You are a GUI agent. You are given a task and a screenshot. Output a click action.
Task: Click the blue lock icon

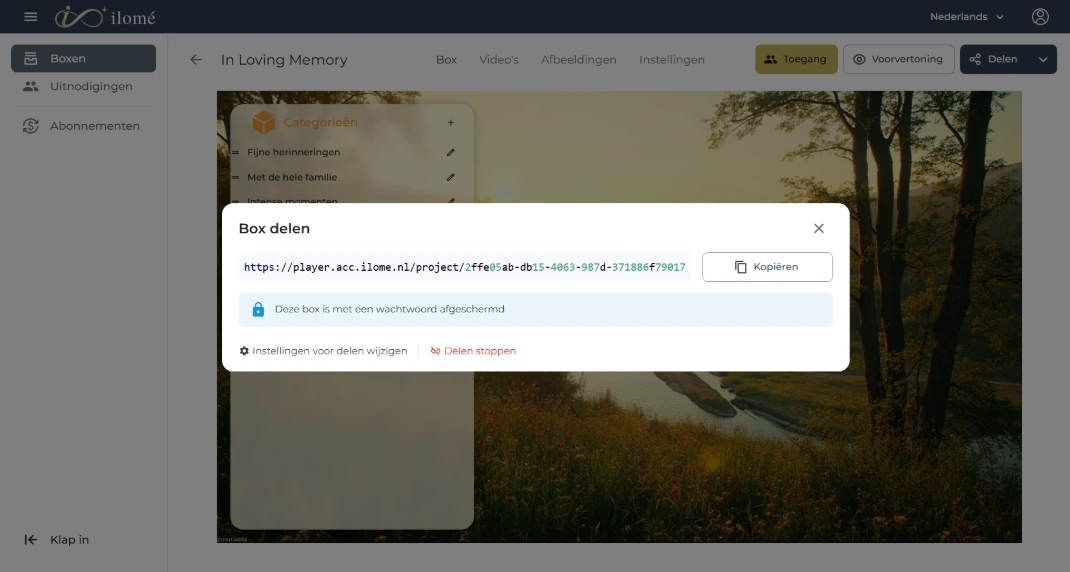click(258, 309)
